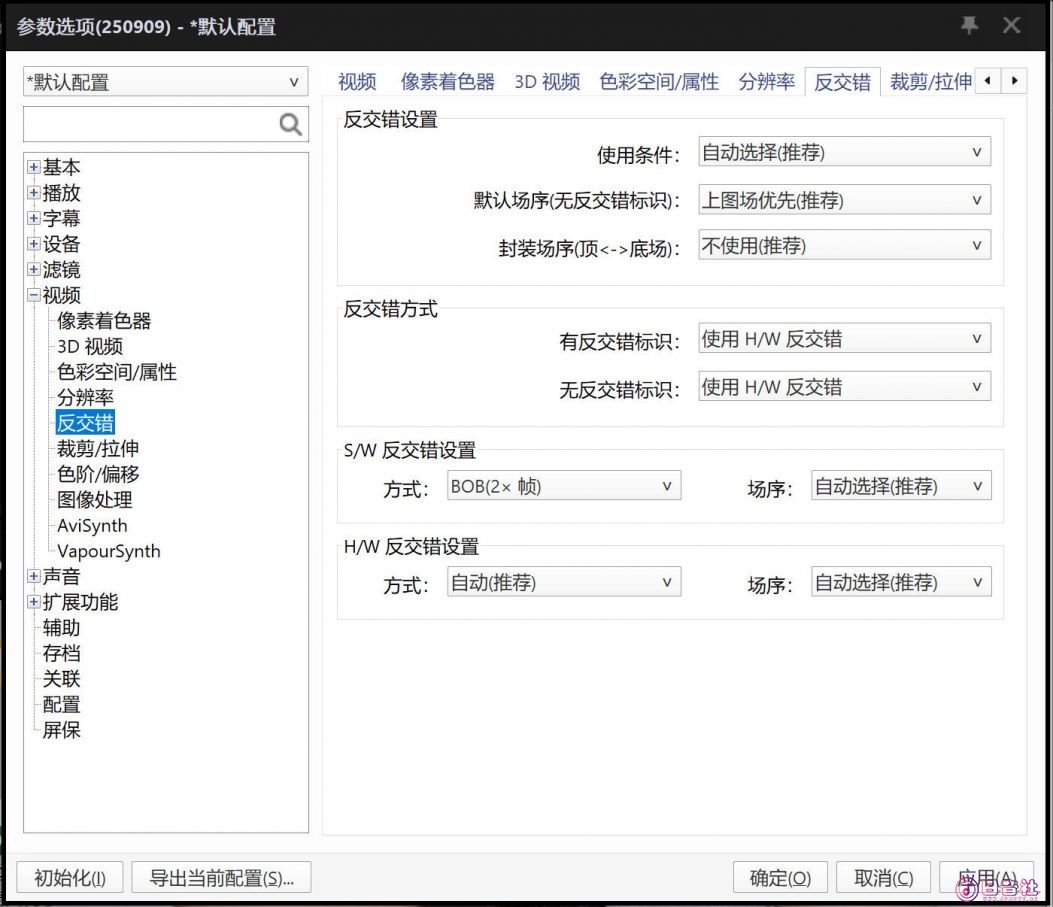Pin the preferences window open
The image size is (1053, 907).
coord(969,27)
